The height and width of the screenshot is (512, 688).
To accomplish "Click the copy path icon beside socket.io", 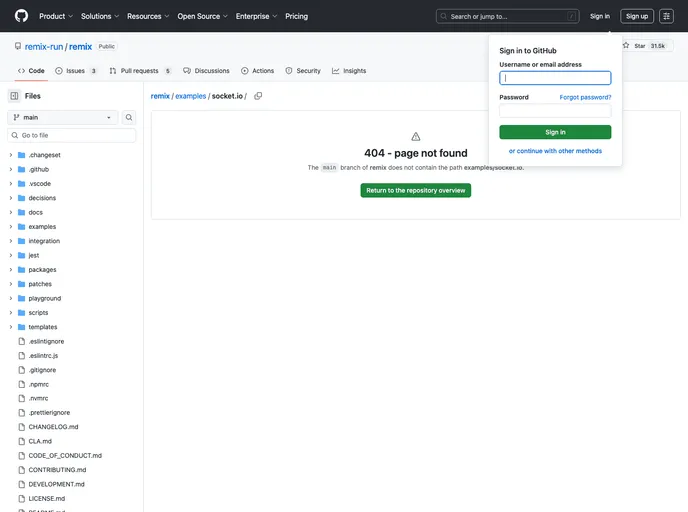I will pyautogui.click(x=258, y=96).
